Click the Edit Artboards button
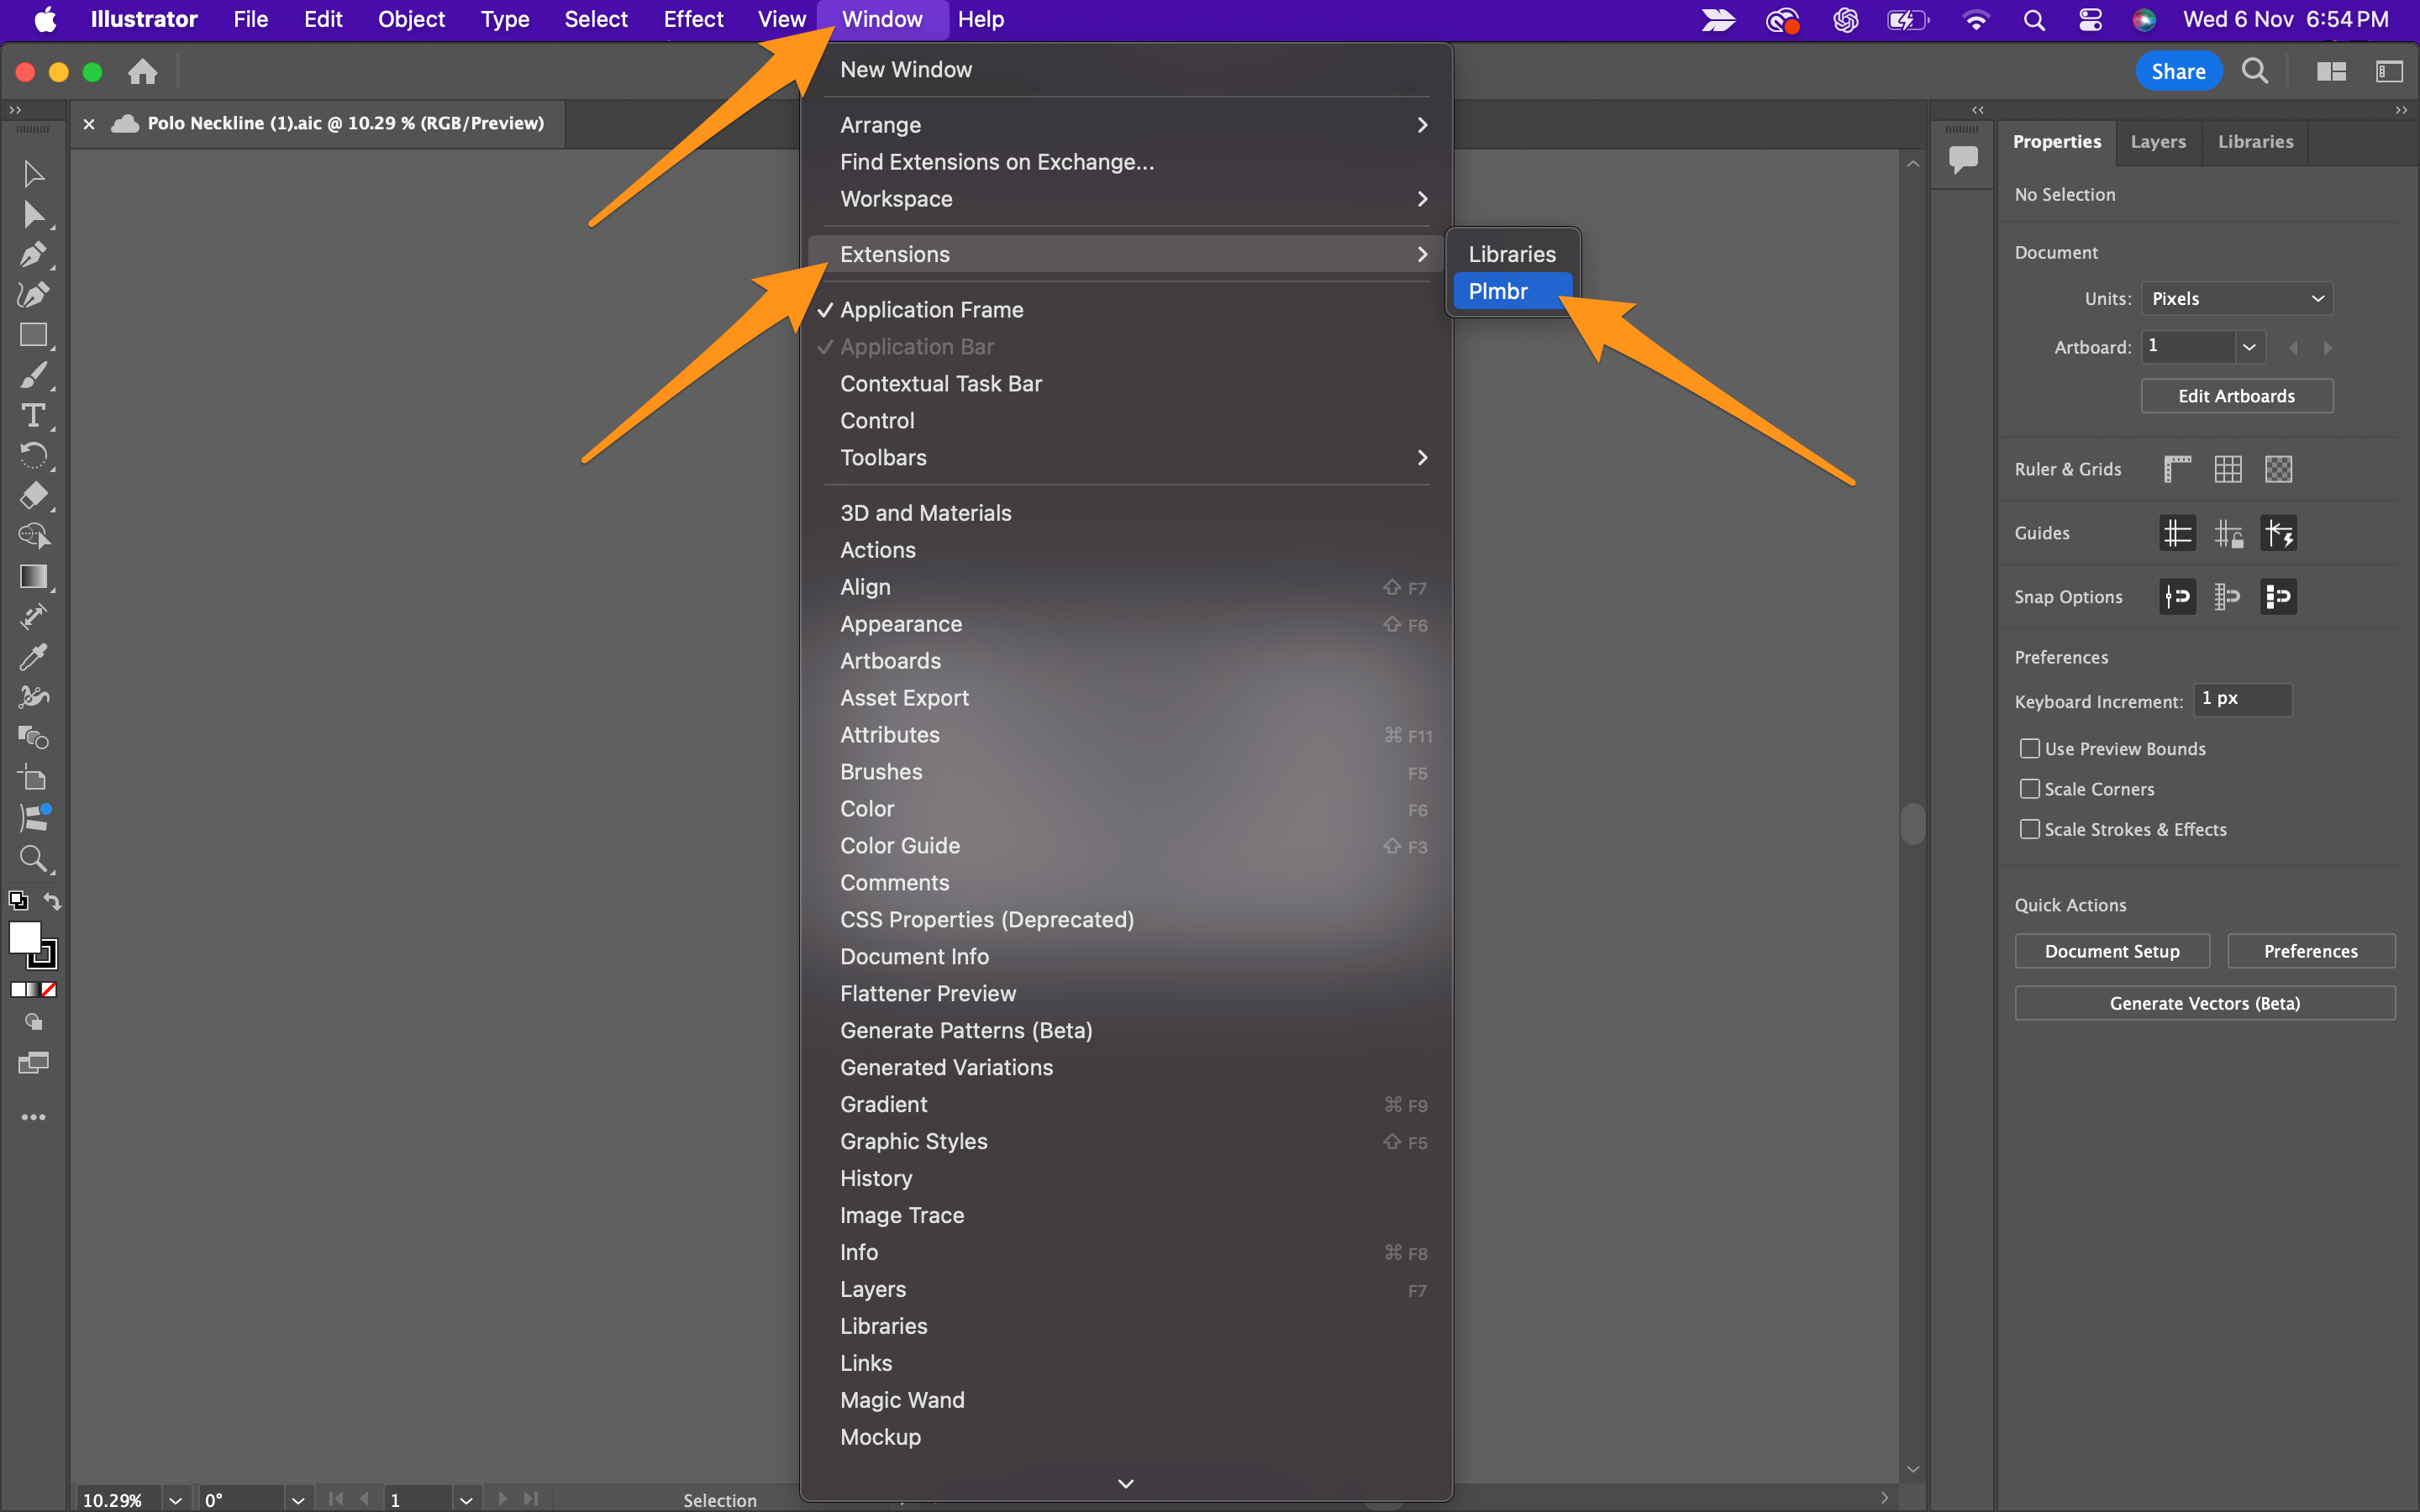The height and width of the screenshot is (1512, 2420). pos(2236,396)
